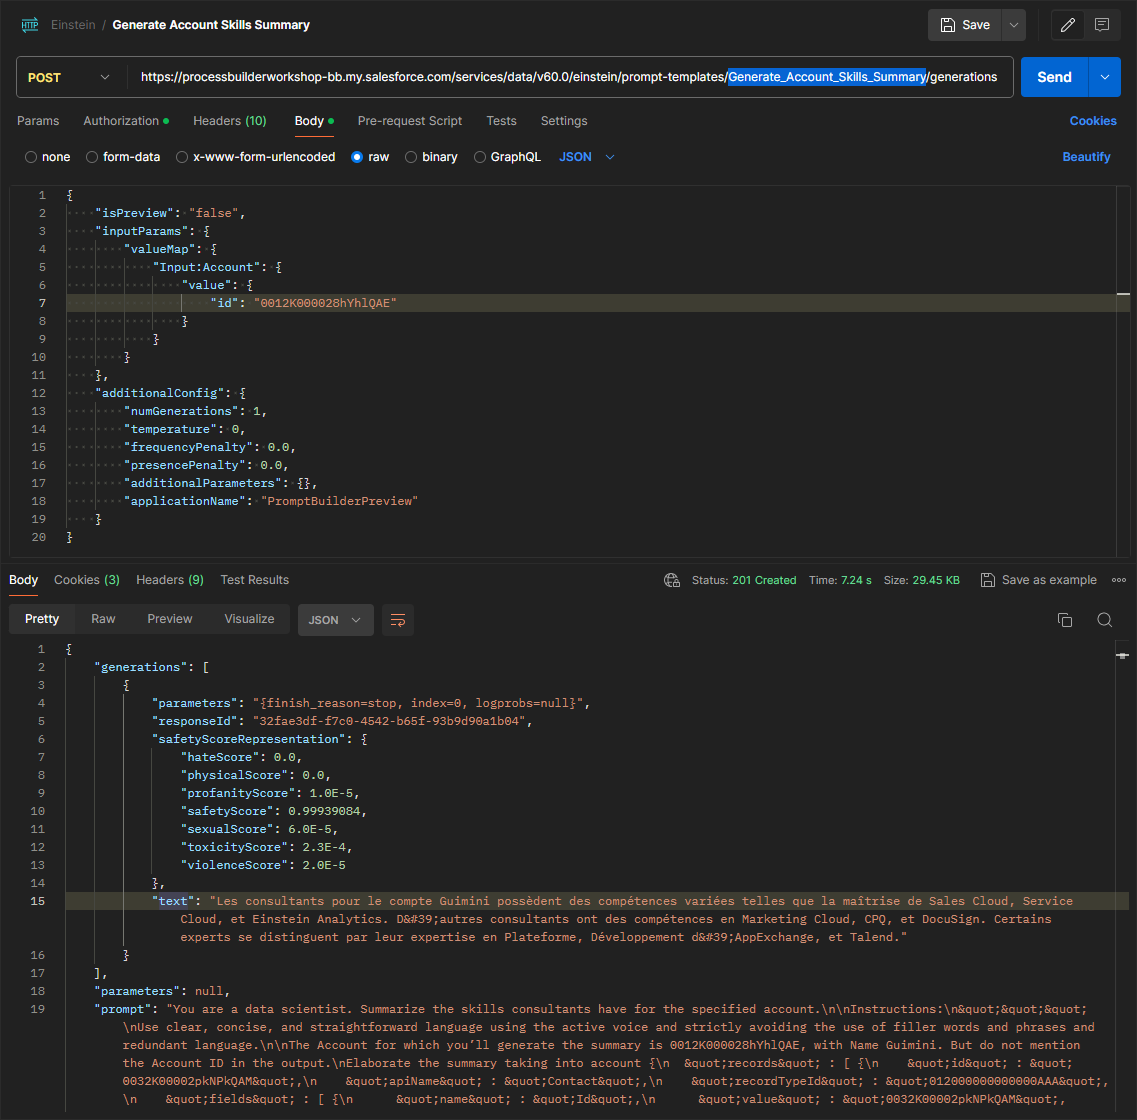The image size is (1137, 1120).
Task: Toggle word wrap icon in response
Action: (397, 620)
